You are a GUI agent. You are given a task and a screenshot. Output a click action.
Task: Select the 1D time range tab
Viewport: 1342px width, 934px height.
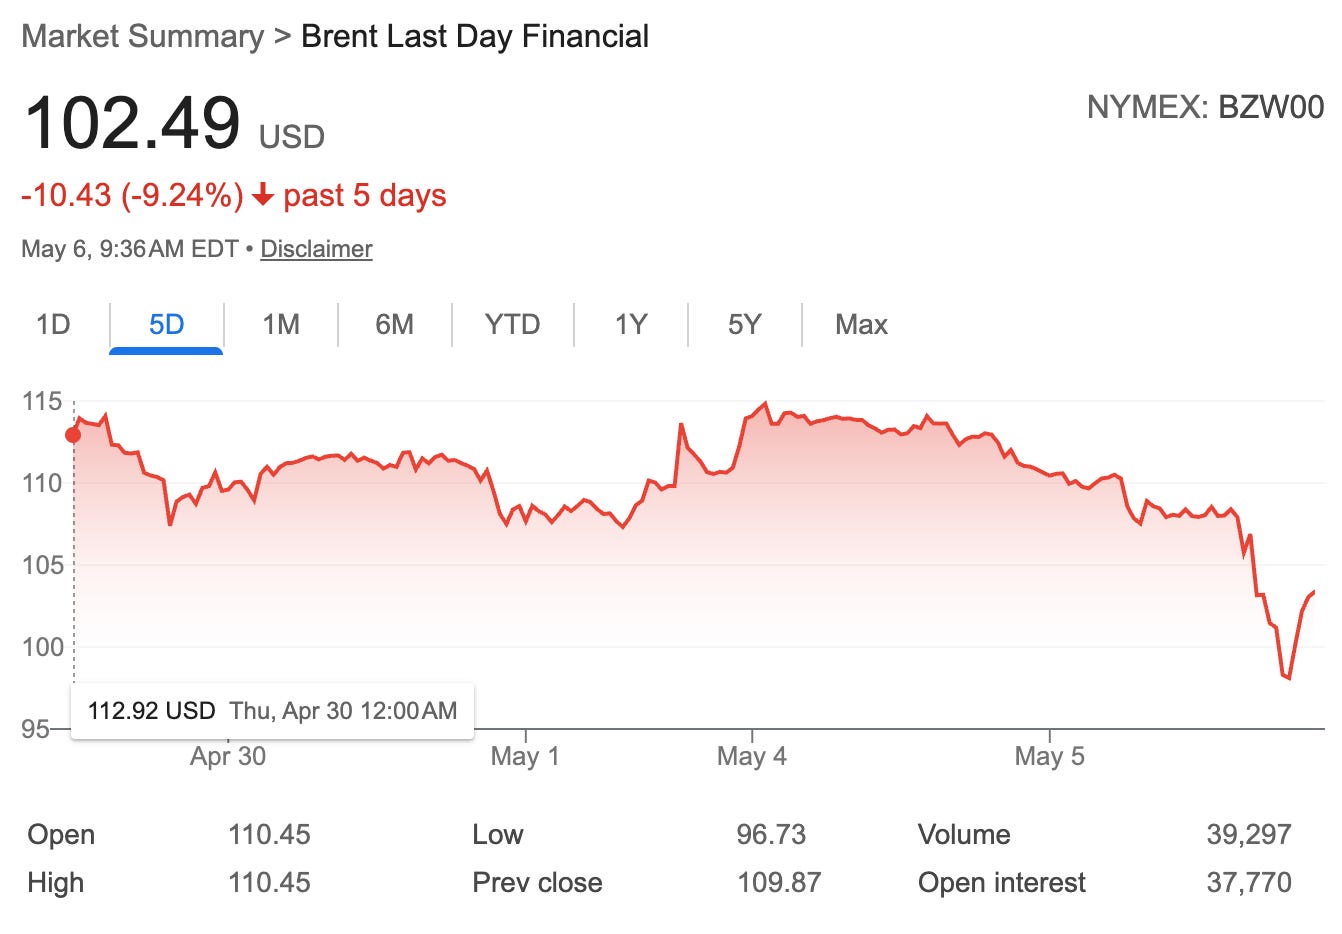click(53, 325)
